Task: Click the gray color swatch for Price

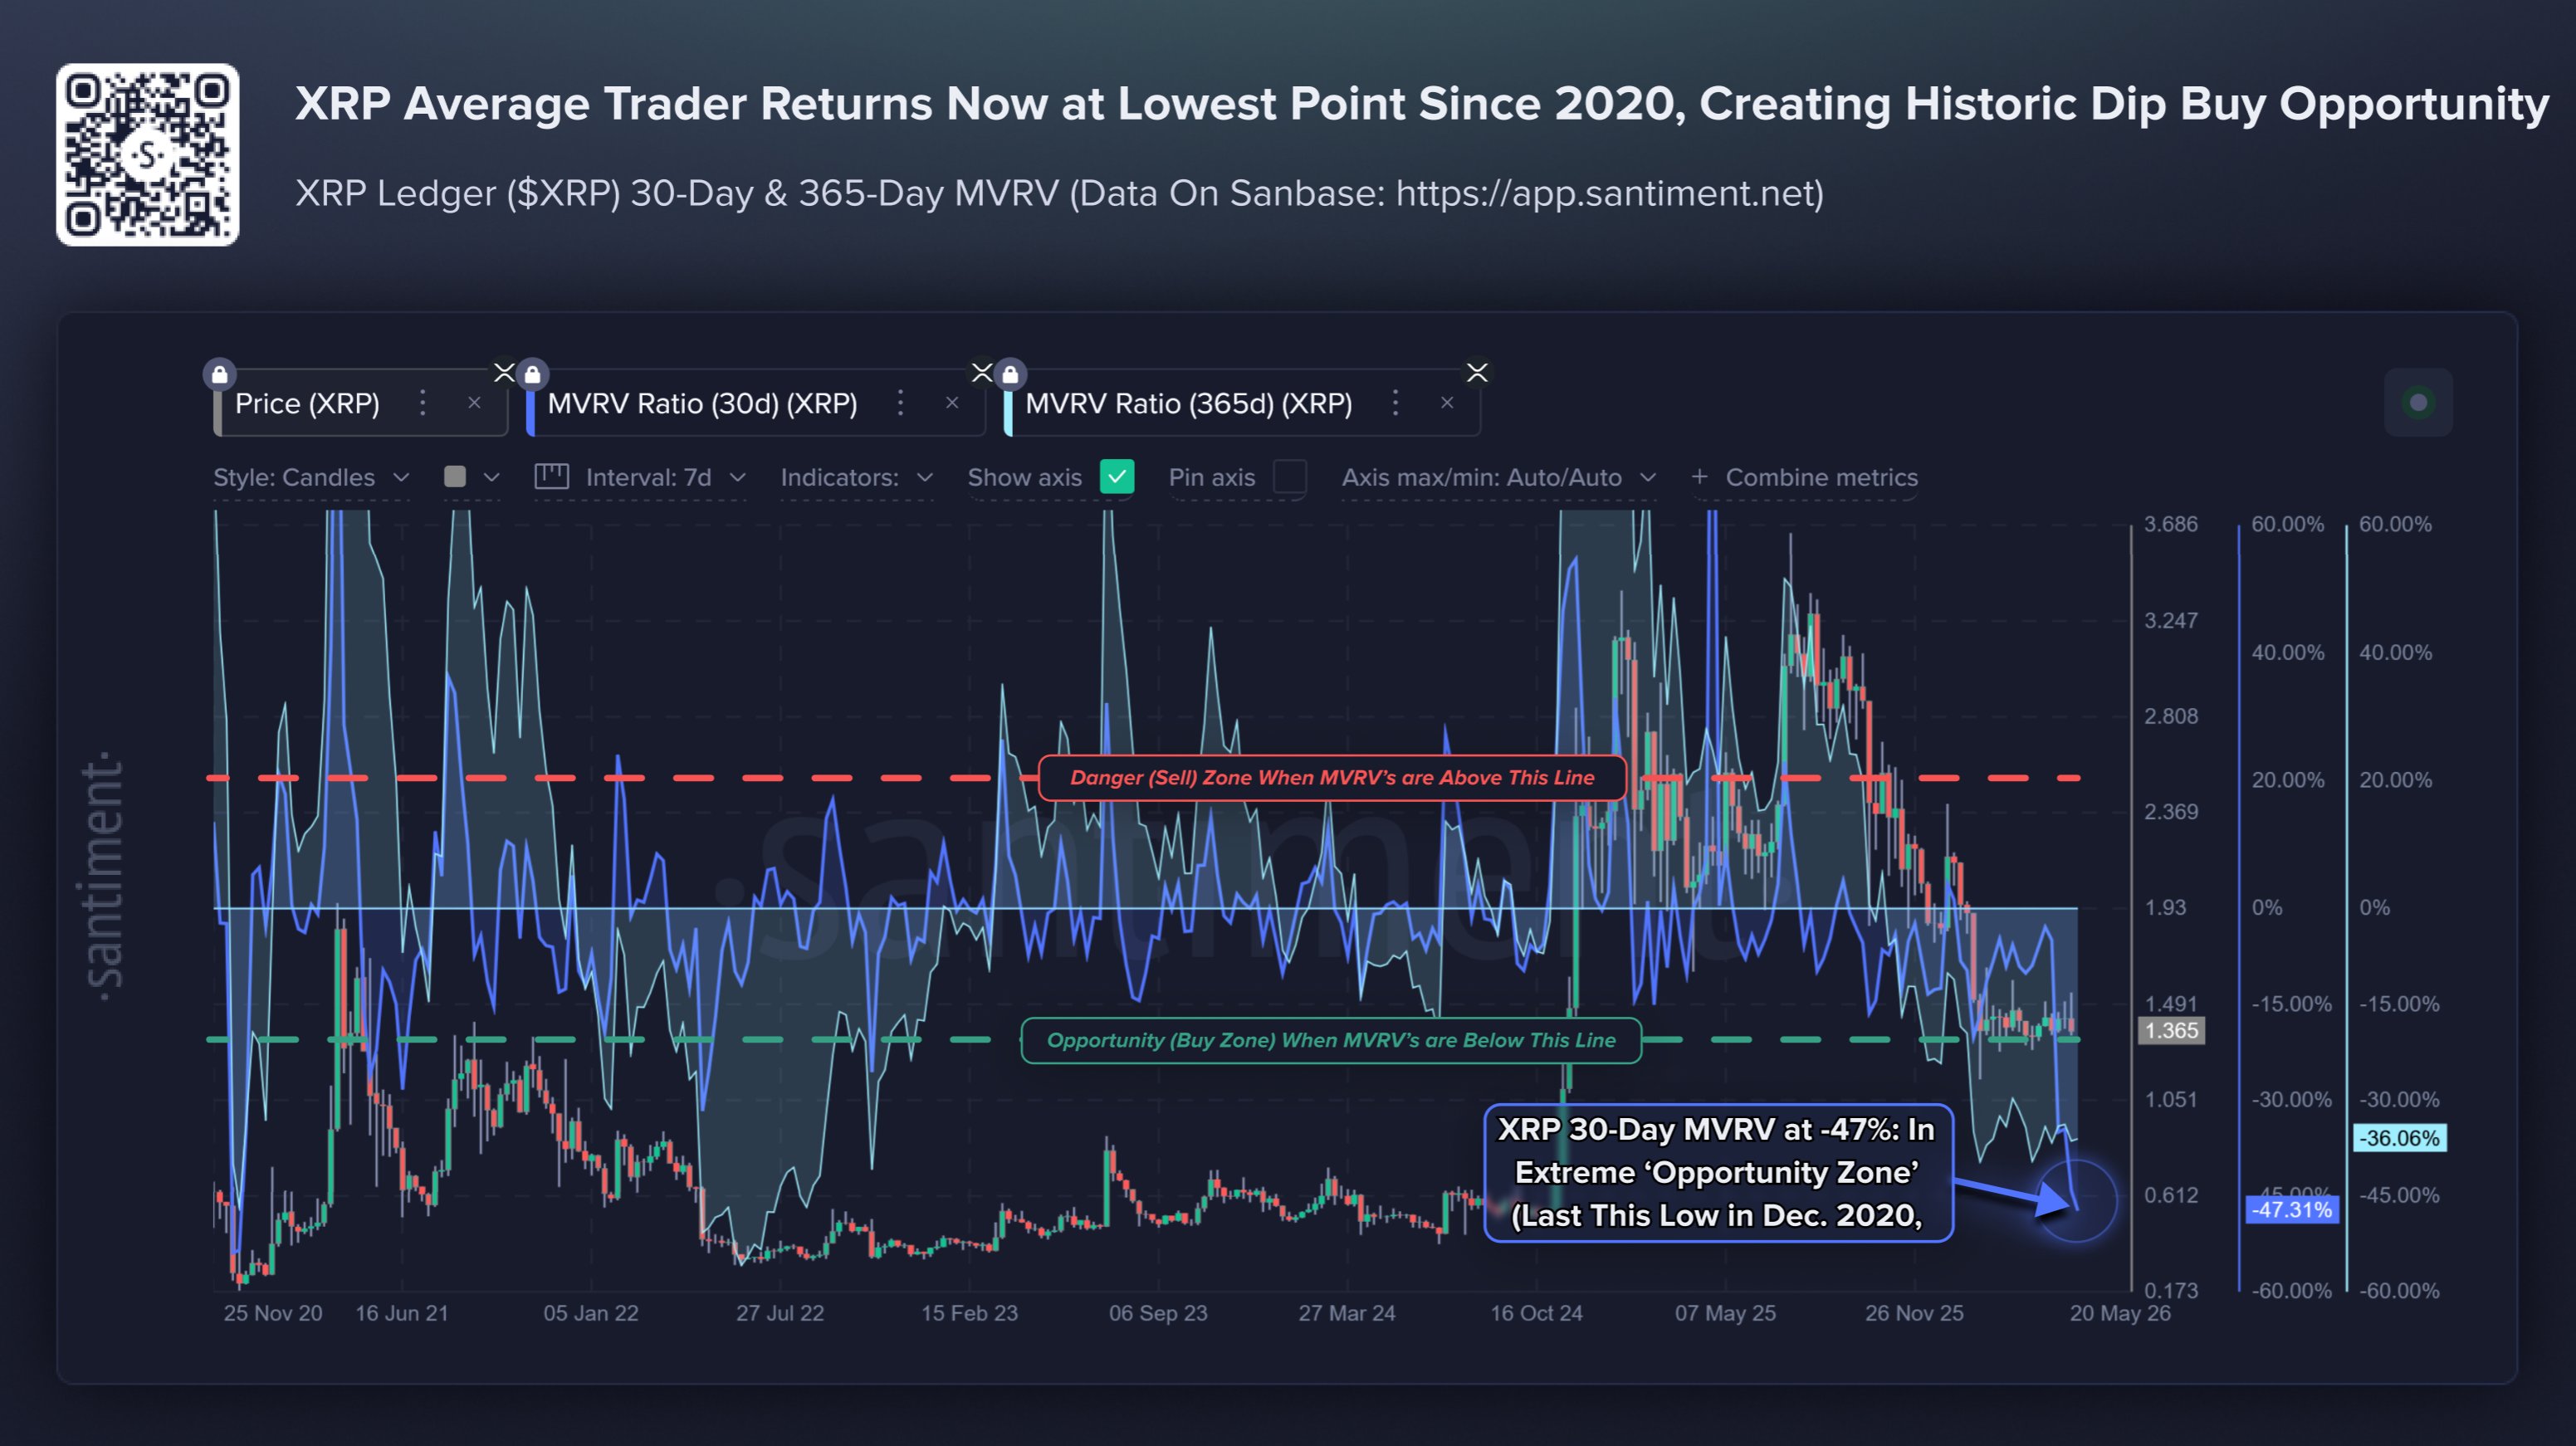Action: pos(455,476)
